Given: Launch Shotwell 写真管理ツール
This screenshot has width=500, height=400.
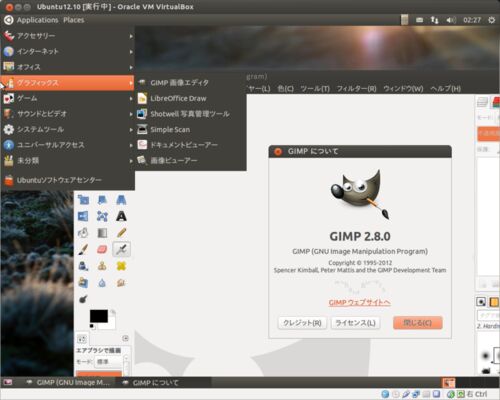Looking at the screenshot, I should 191,114.
